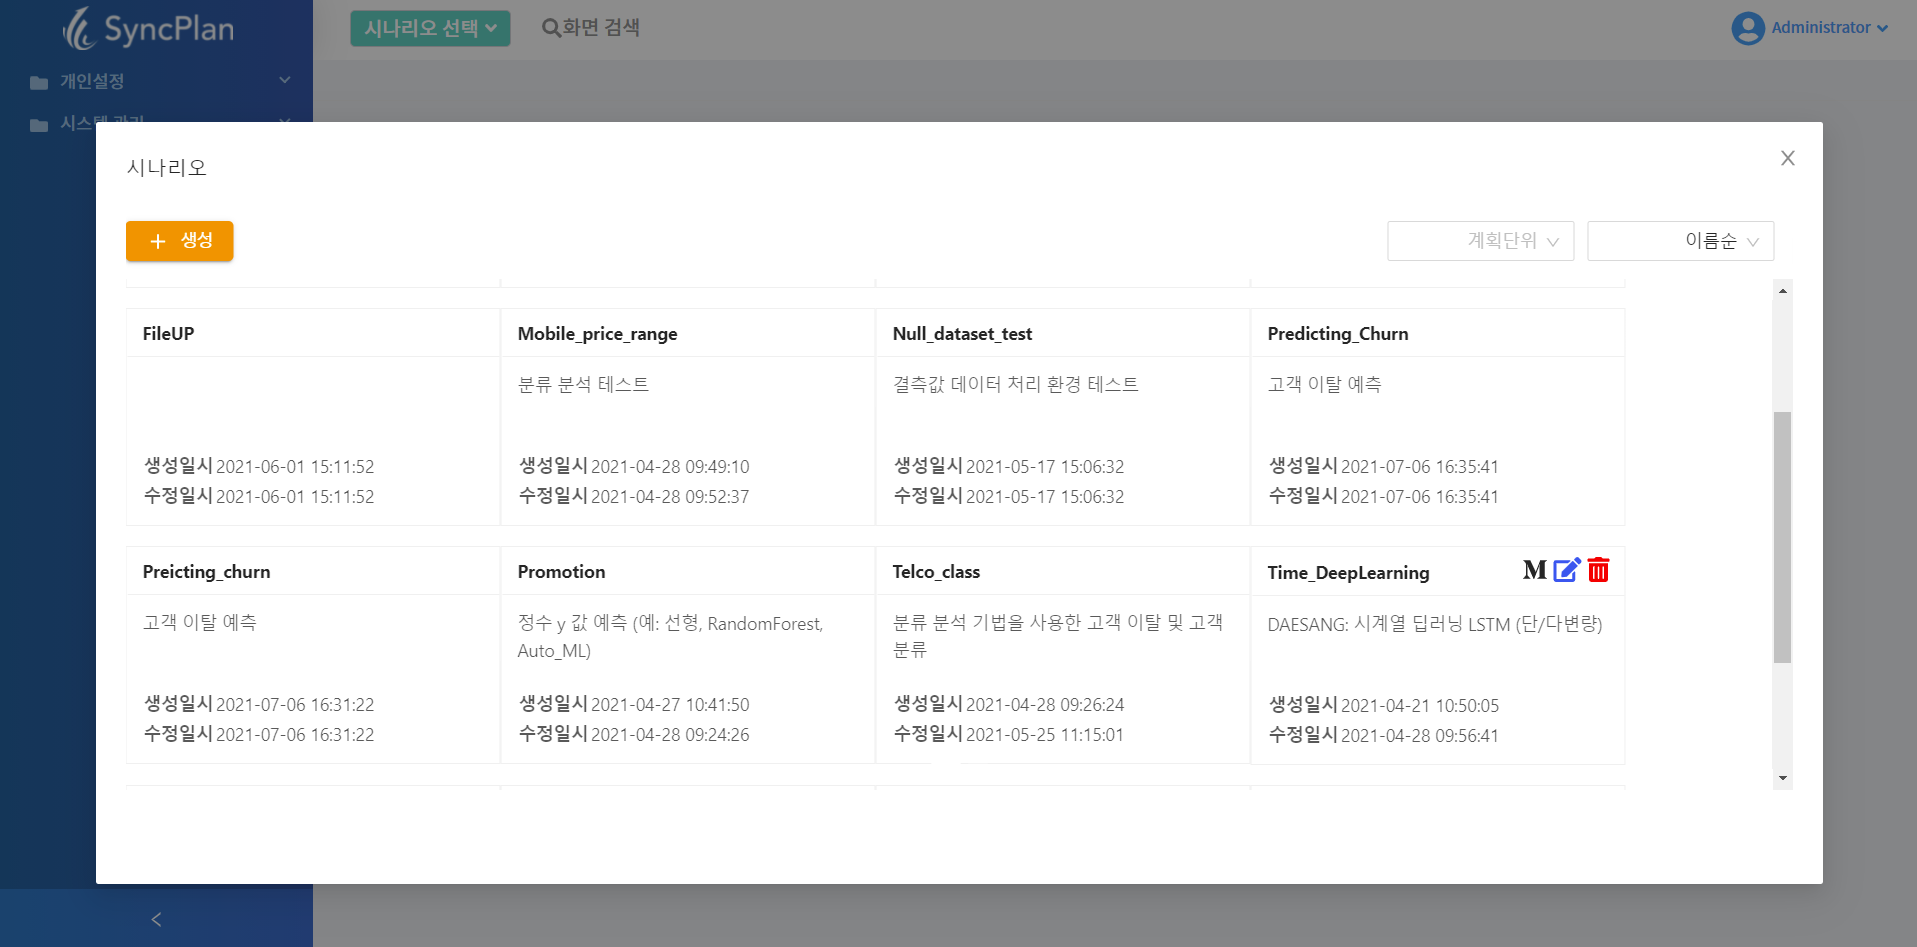Click the plus icon on 생성 button

pyautogui.click(x=157, y=241)
